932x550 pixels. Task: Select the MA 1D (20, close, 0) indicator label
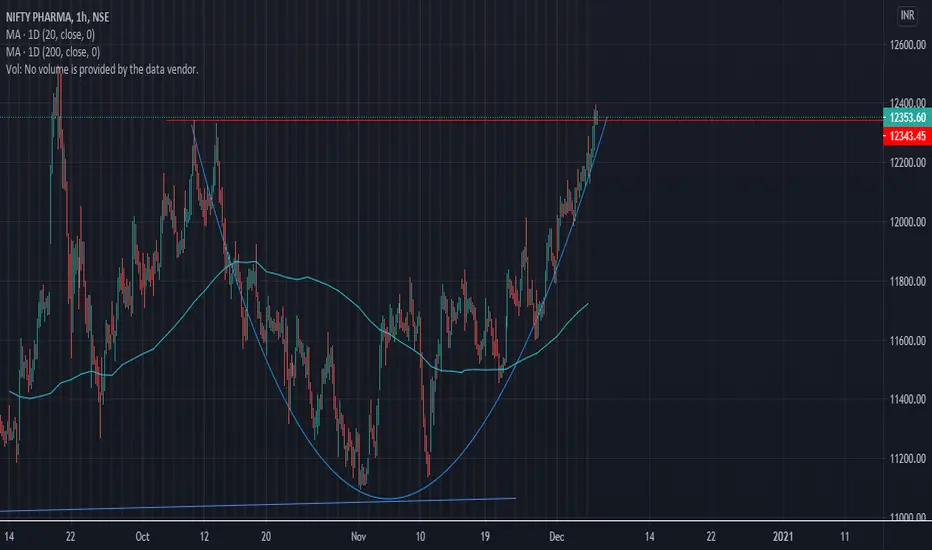point(50,34)
